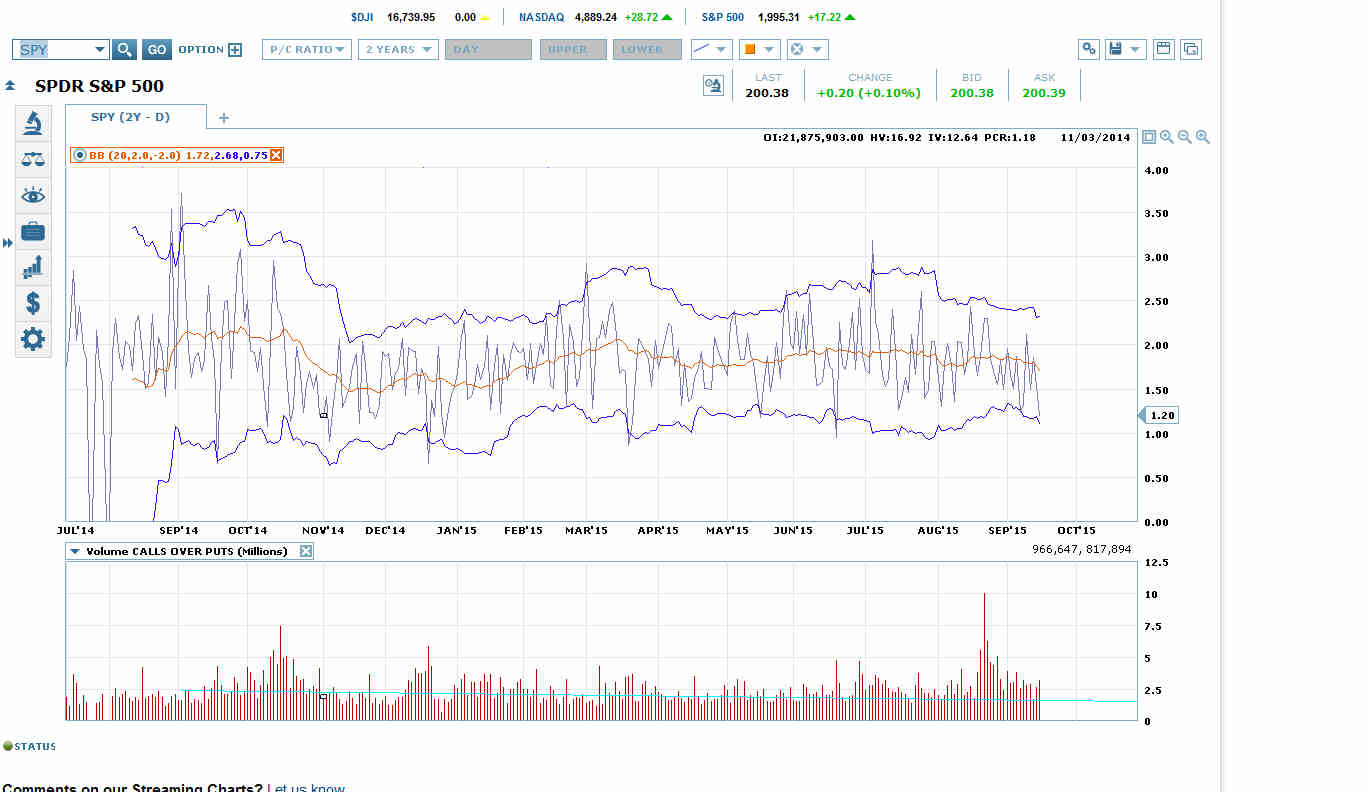1365x792 pixels.
Task: Open the line drawing tool dropdown
Action: (711, 50)
